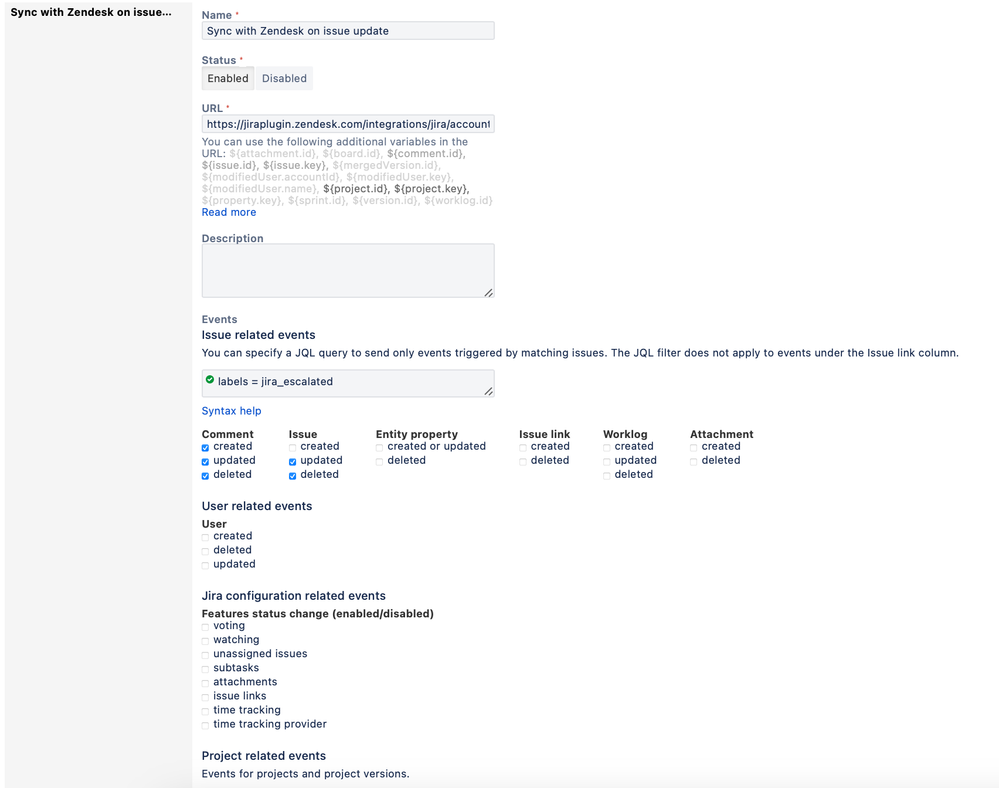Enable the issue links feature checkbox

click(205, 698)
